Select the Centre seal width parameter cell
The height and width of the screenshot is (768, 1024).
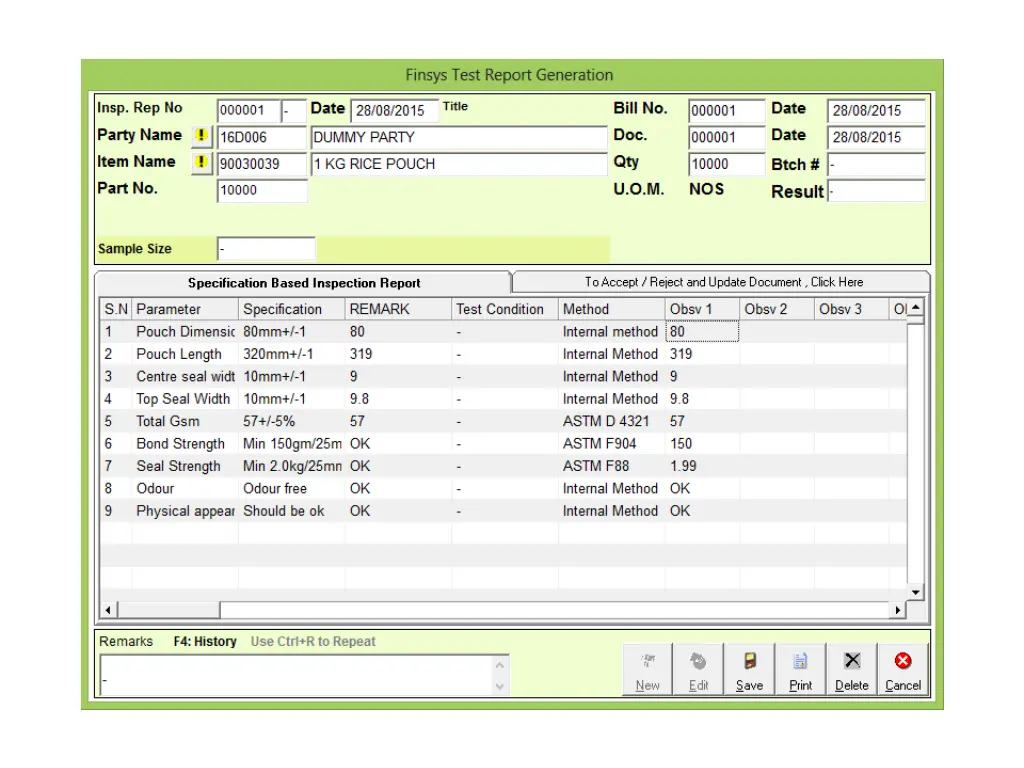pos(185,377)
